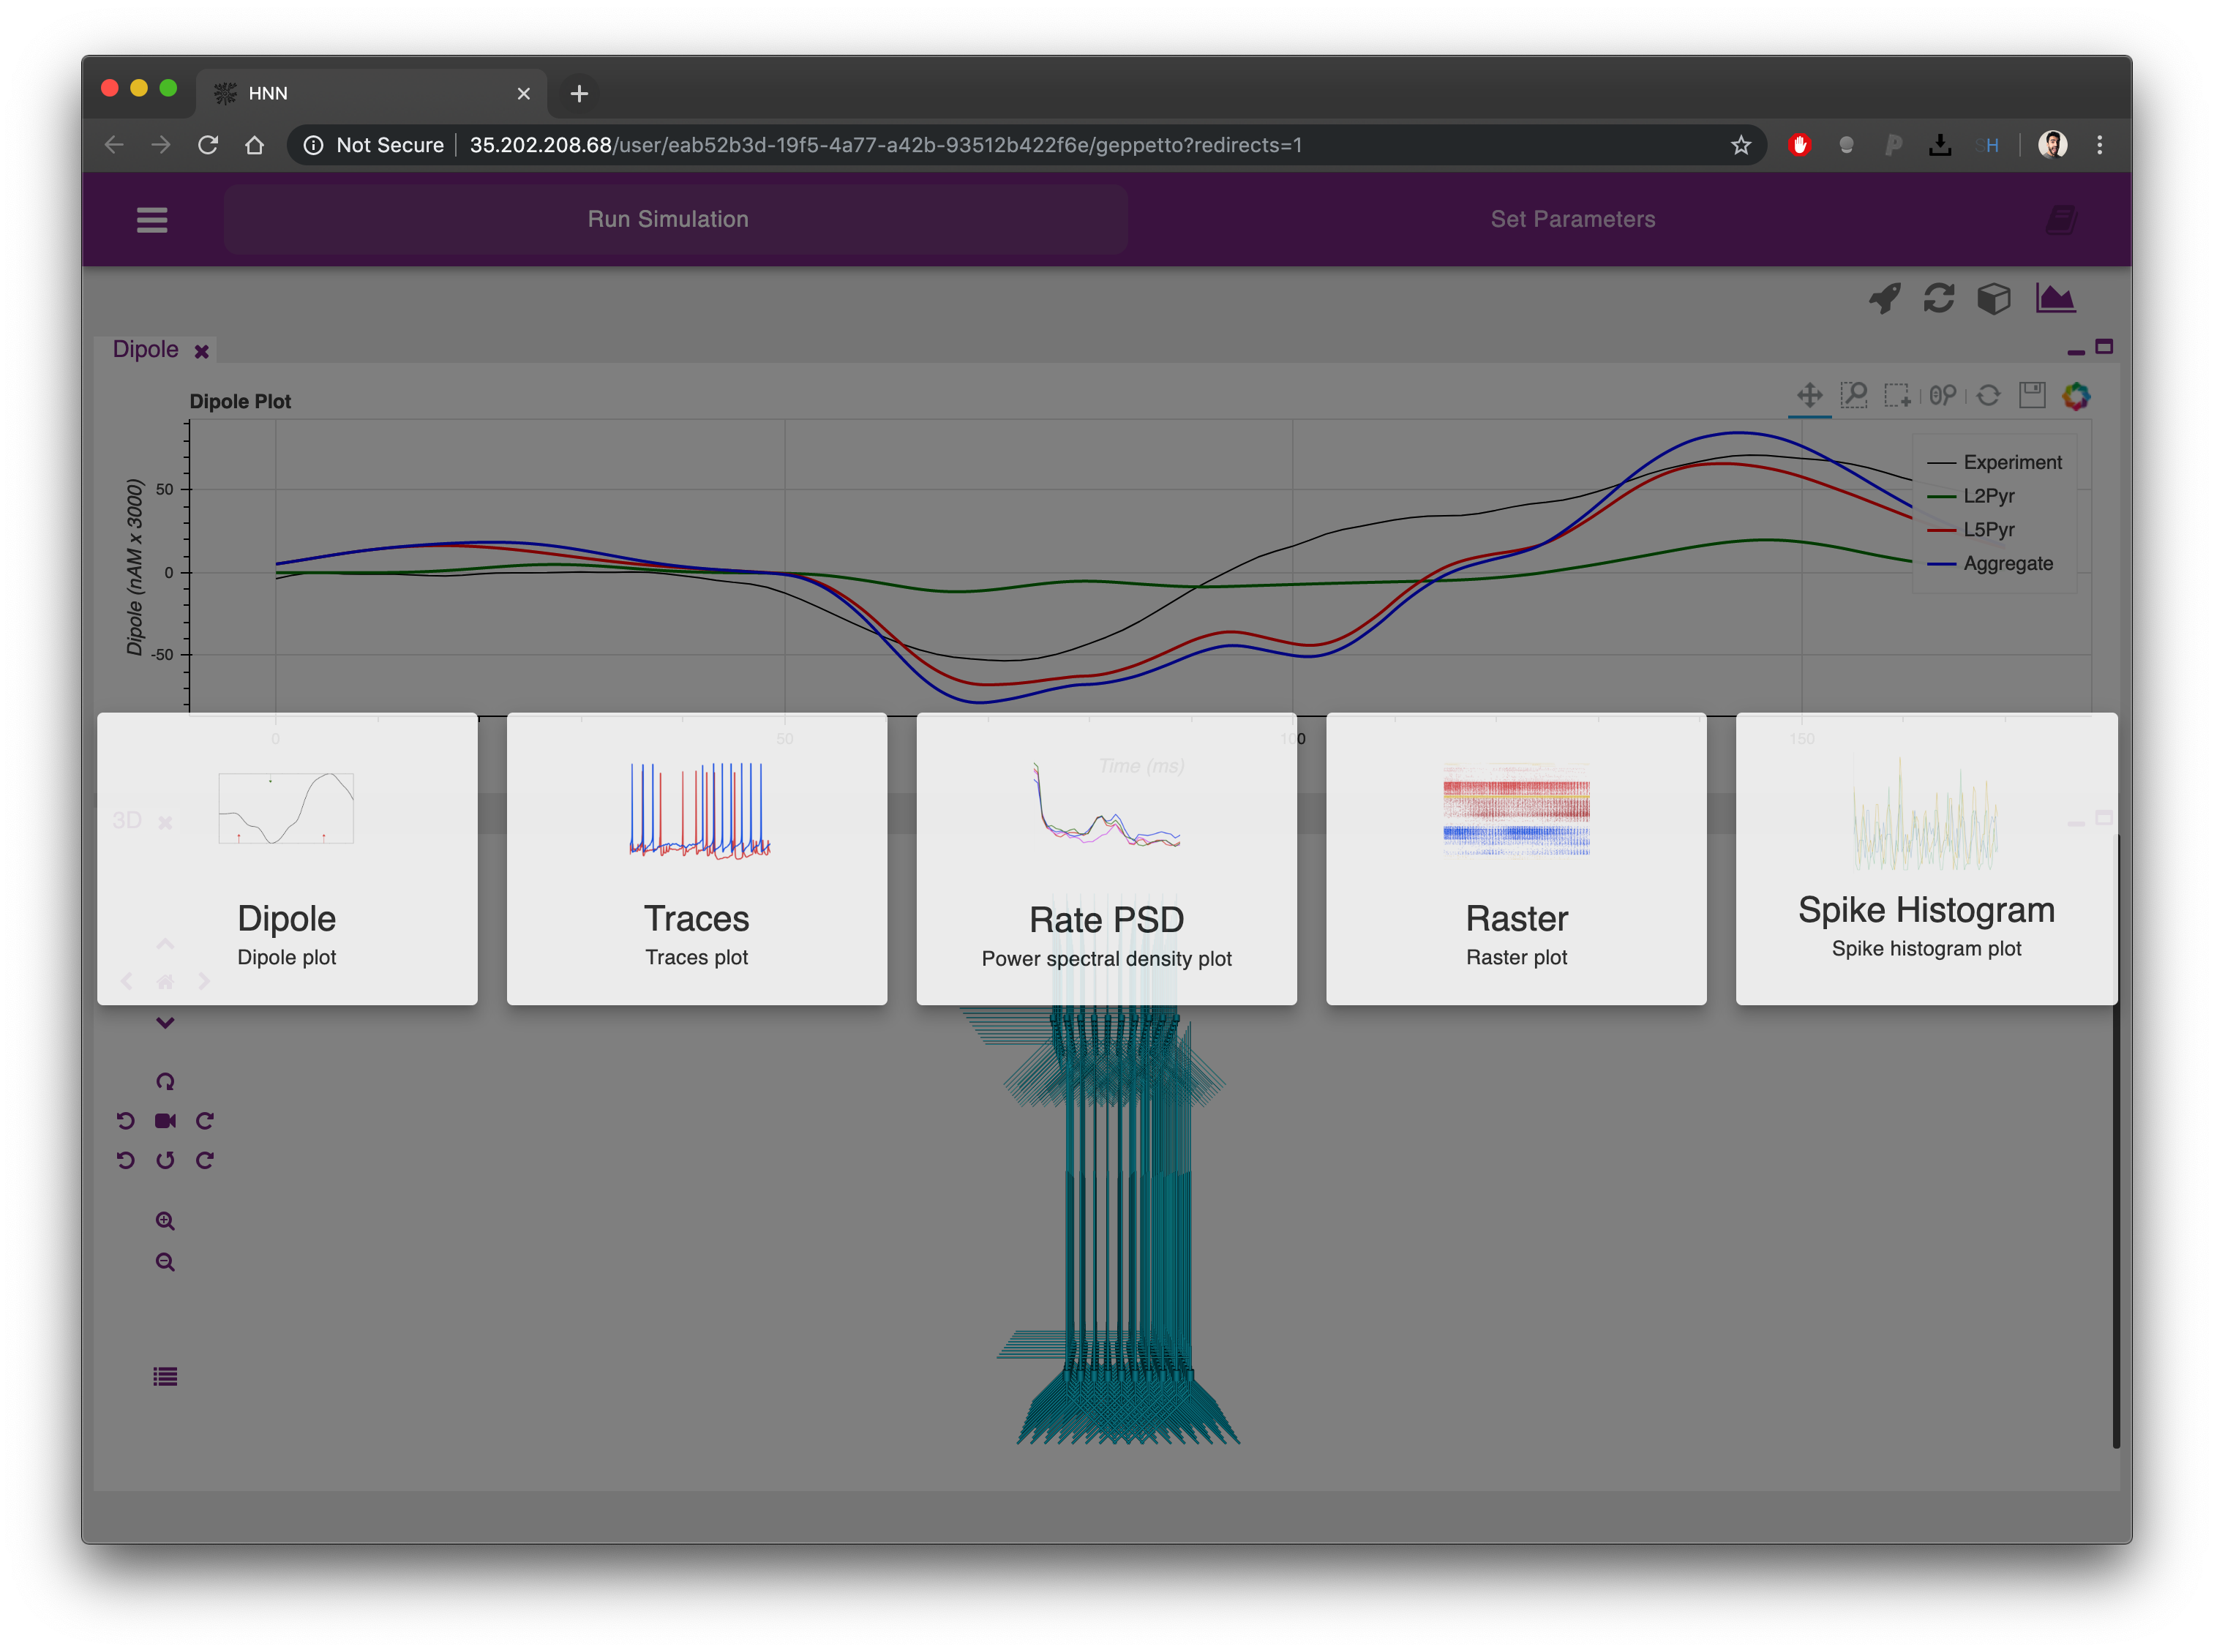Image resolution: width=2214 pixels, height=1652 pixels.
Task: Open the hamburger menu
Action: pos(152,219)
